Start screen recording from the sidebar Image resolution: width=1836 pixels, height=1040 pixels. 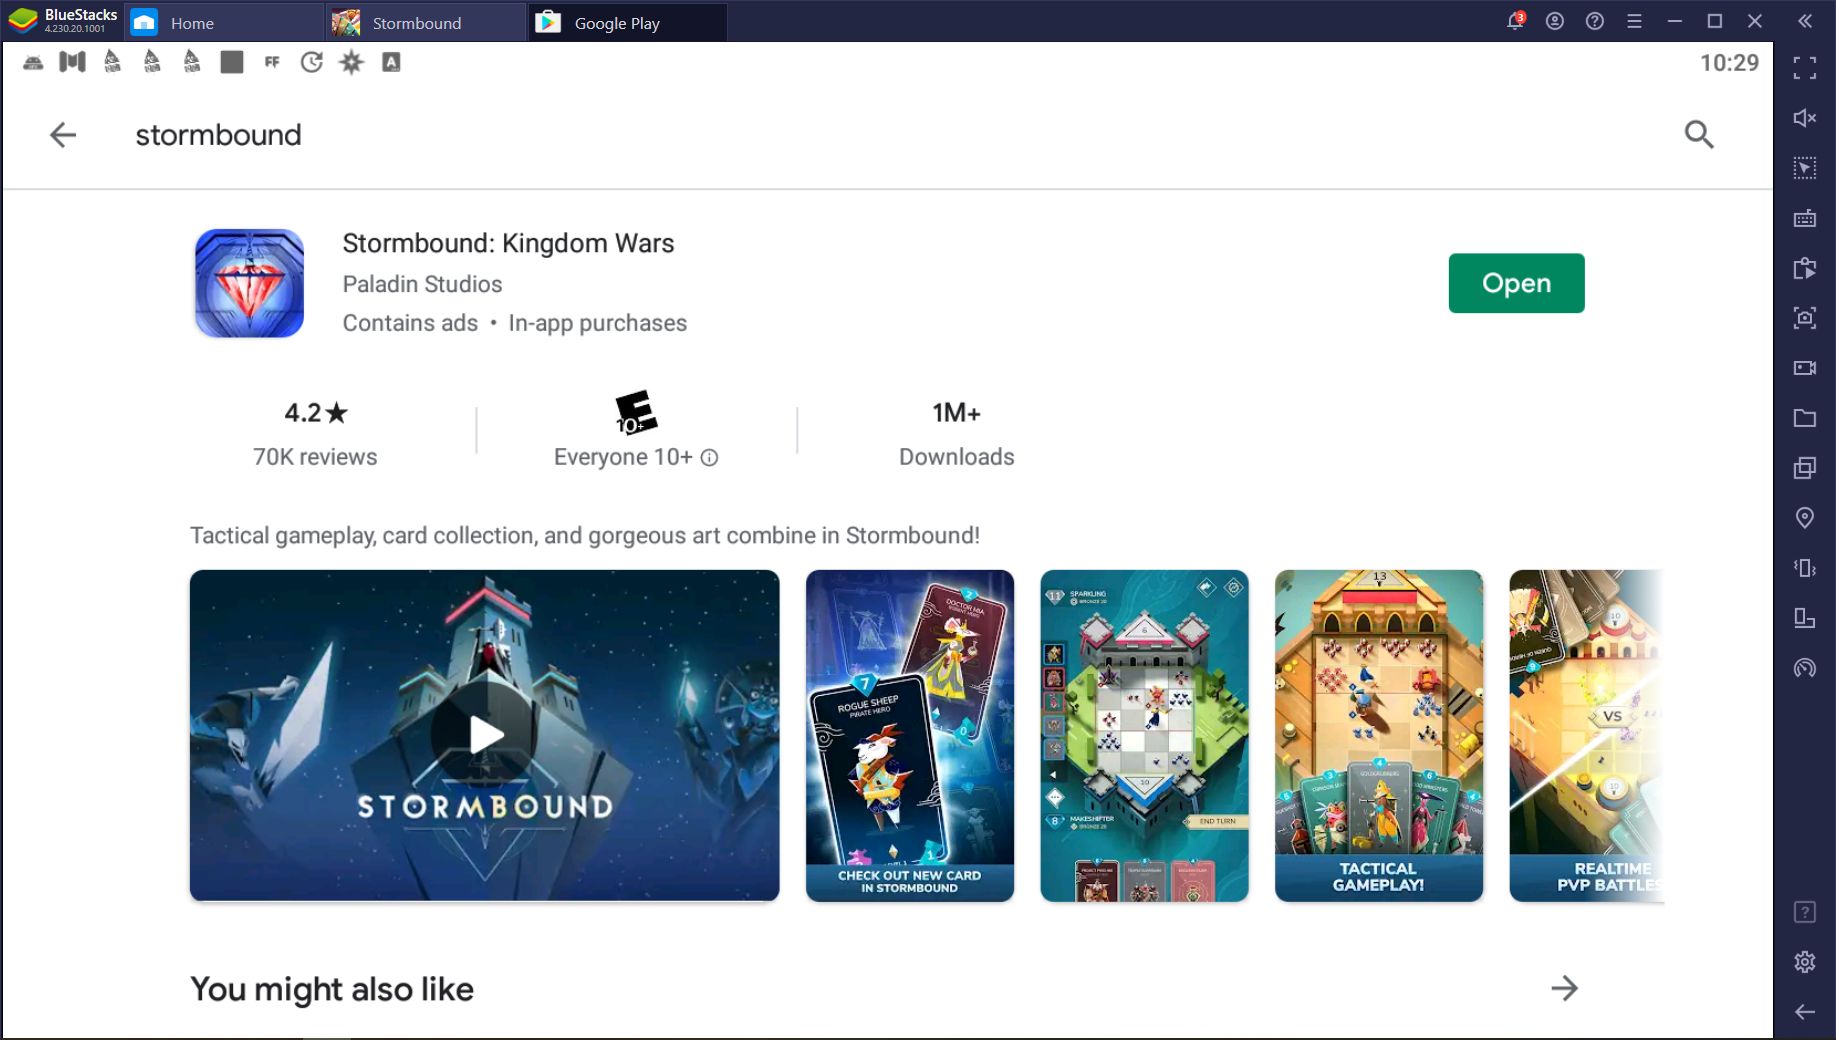pyautogui.click(x=1805, y=368)
